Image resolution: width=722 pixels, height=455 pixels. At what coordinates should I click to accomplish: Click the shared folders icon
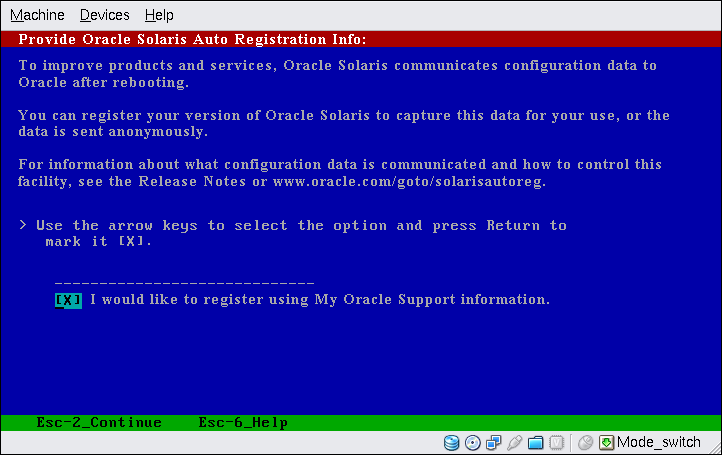coord(536,443)
